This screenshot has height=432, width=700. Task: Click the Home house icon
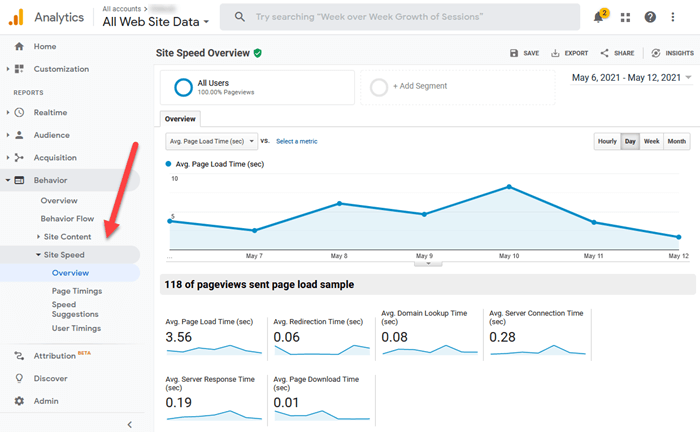click(x=19, y=46)
